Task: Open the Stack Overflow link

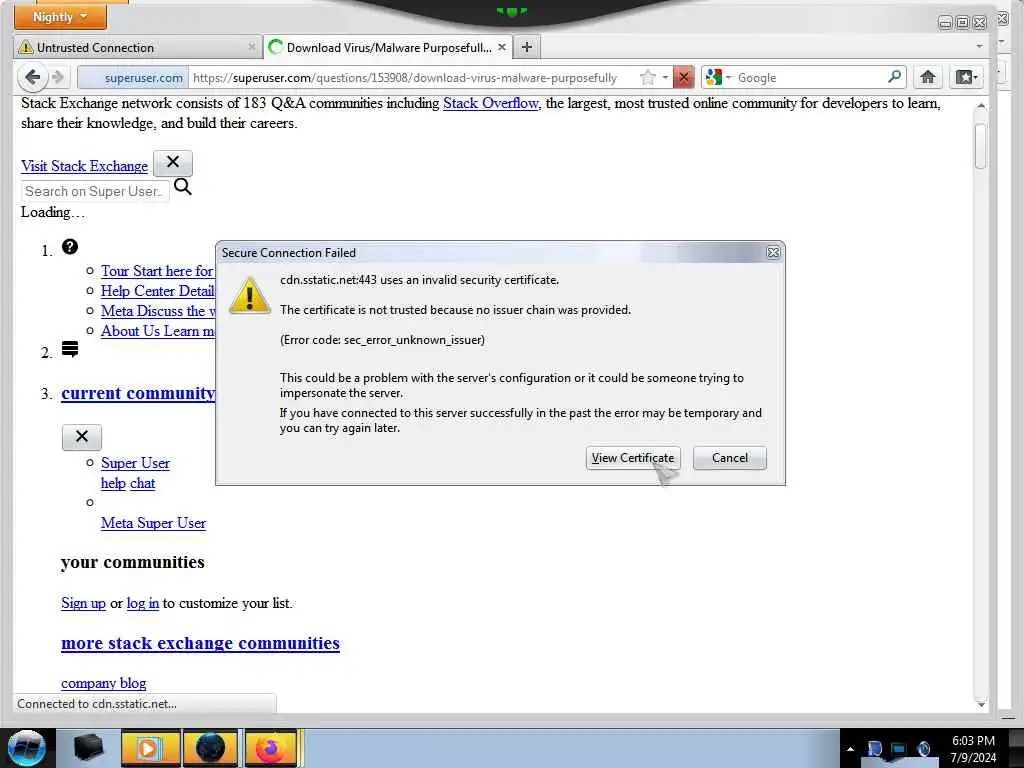Action: tap(491, 103)
